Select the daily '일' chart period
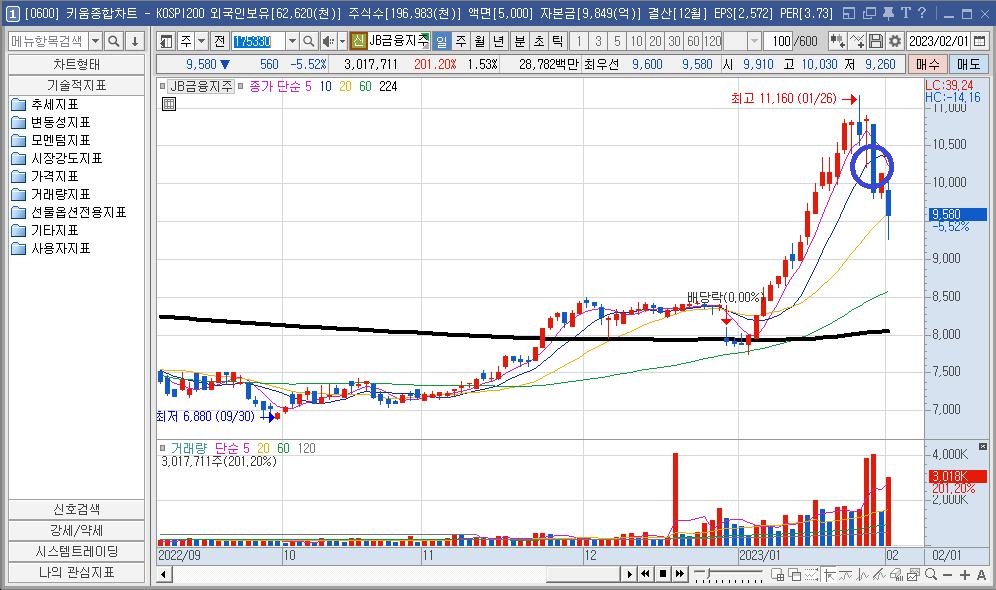996x590 pixels. (441, 41)
